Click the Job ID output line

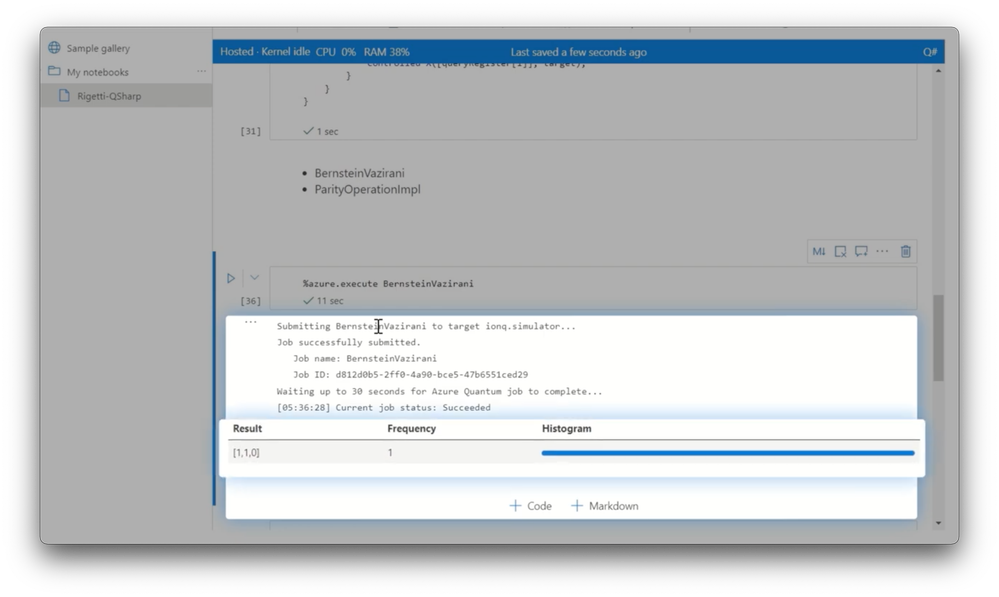[410, 375]
